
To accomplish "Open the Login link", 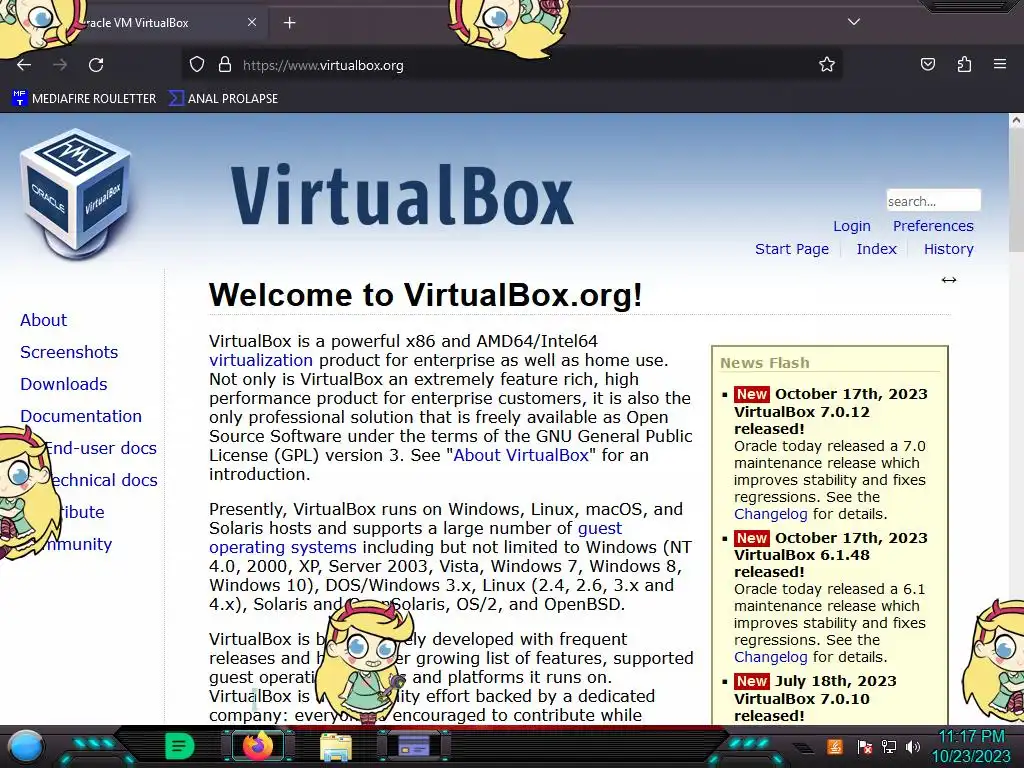I will click(x=852, y=226).
